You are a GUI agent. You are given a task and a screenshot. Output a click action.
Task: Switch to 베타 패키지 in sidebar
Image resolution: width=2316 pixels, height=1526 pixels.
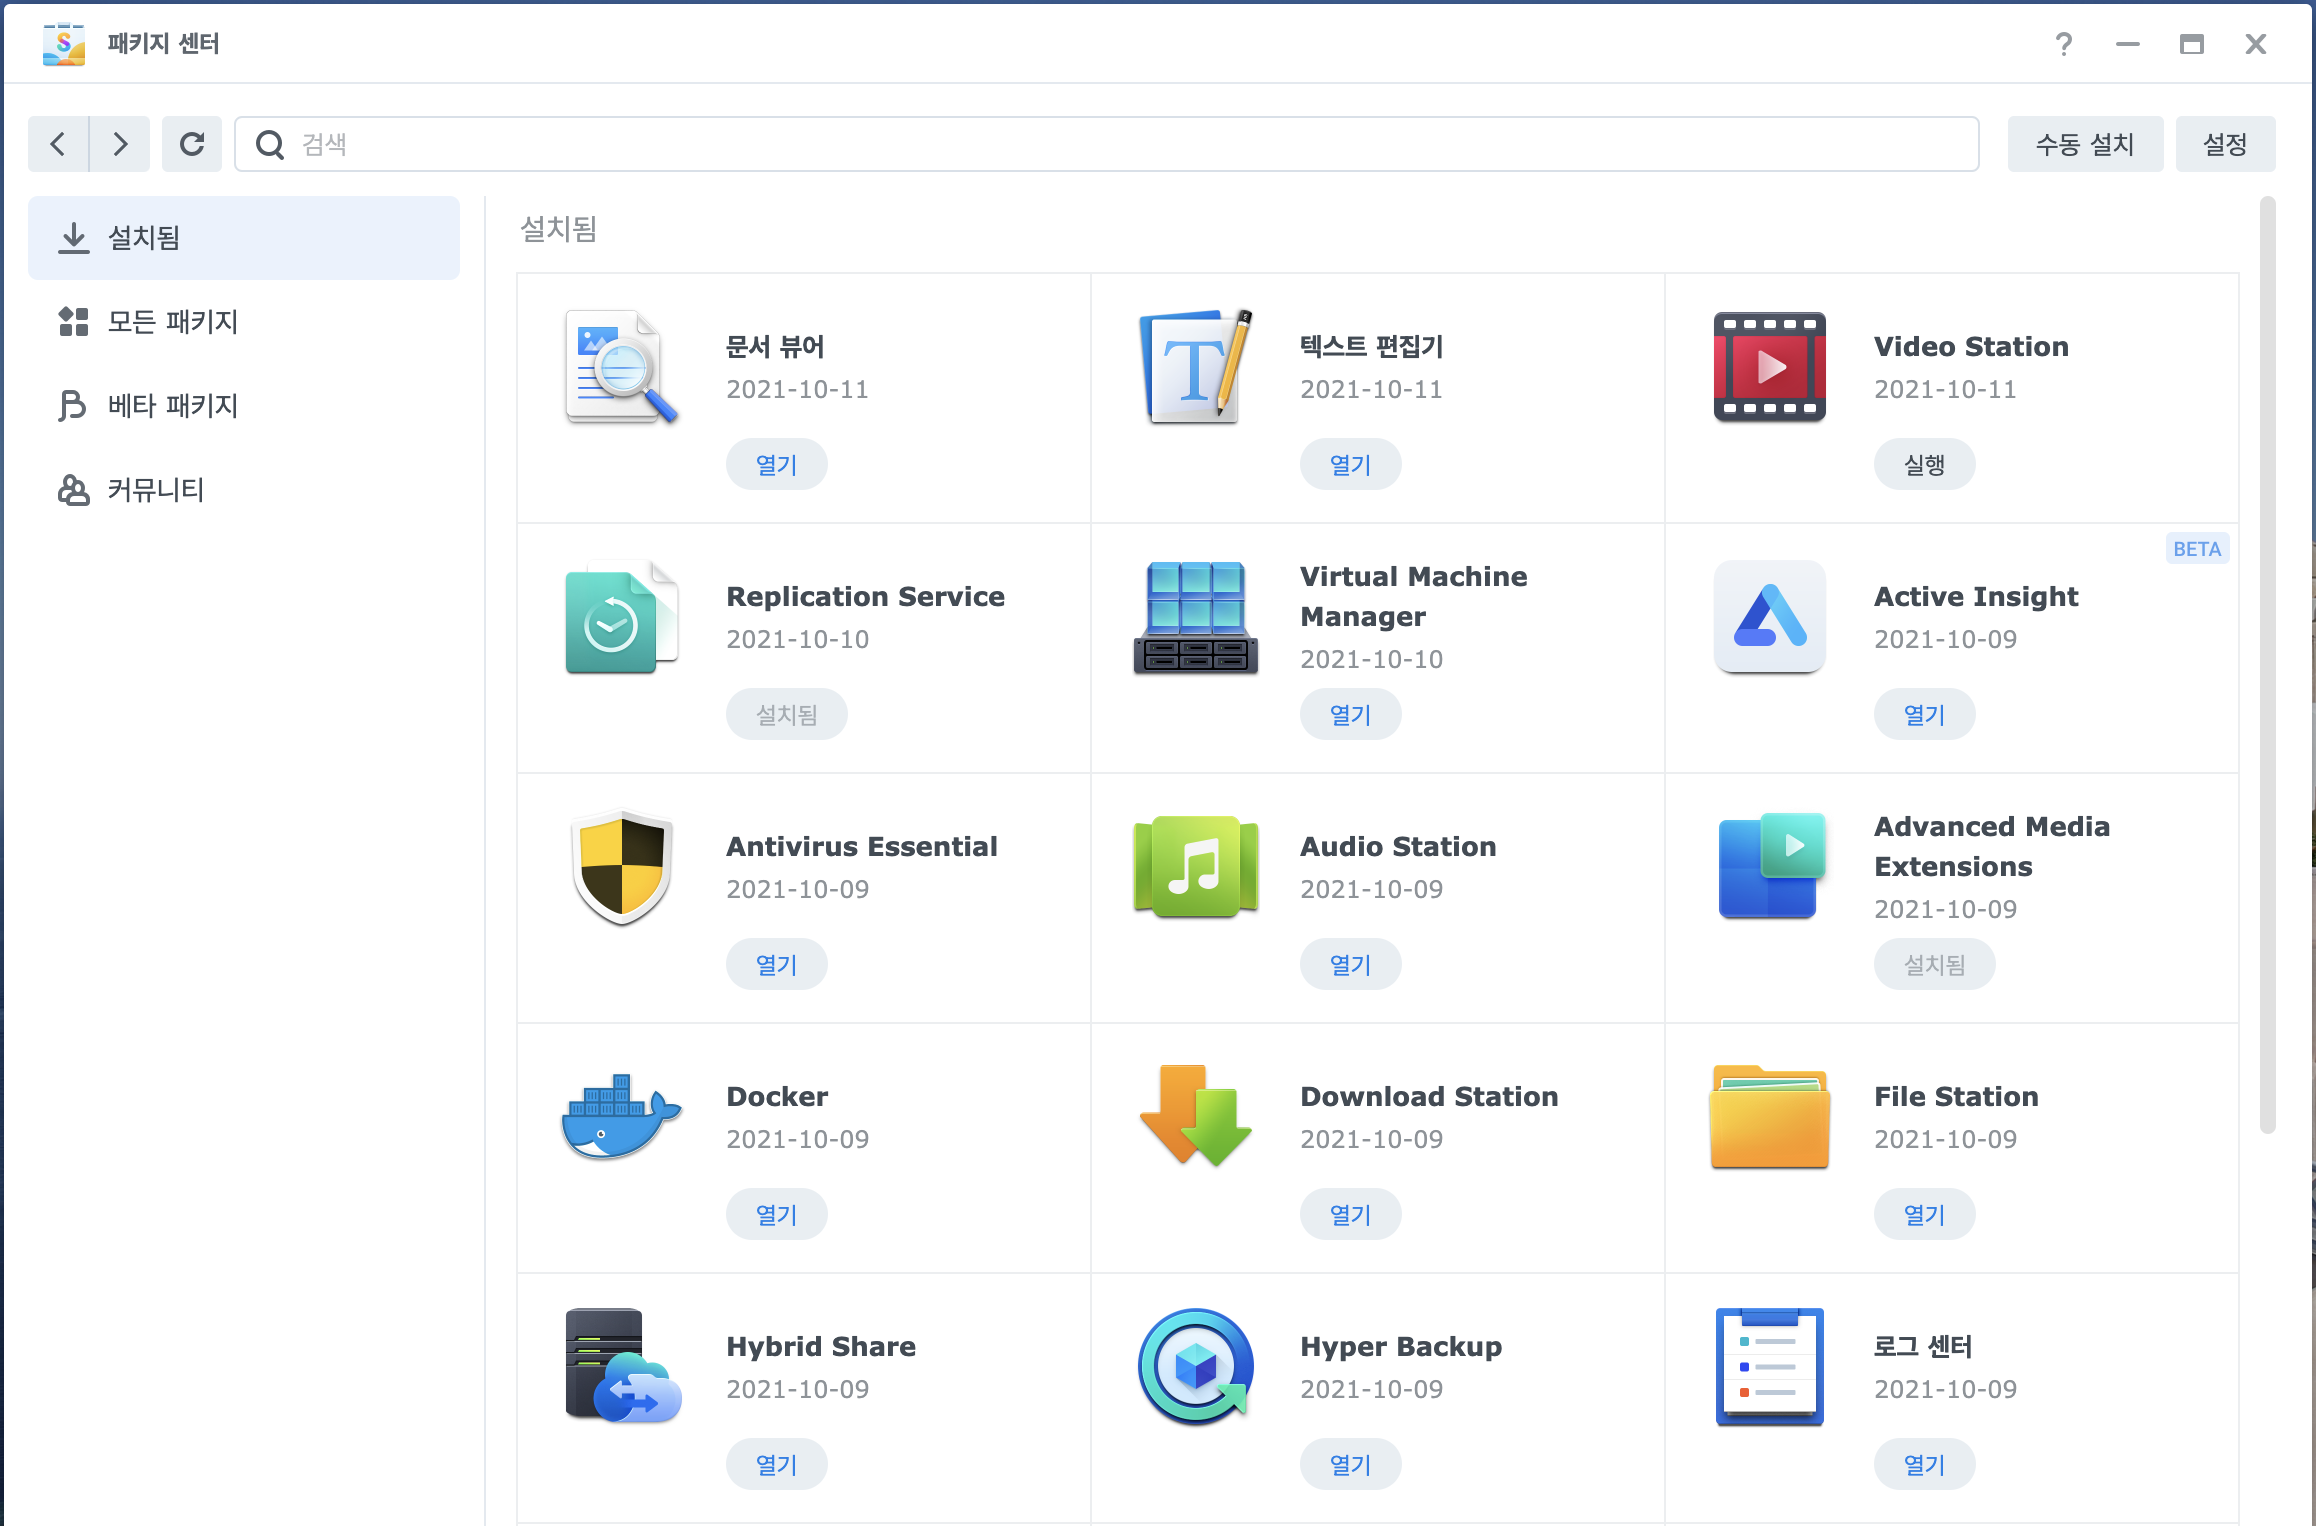172,406
